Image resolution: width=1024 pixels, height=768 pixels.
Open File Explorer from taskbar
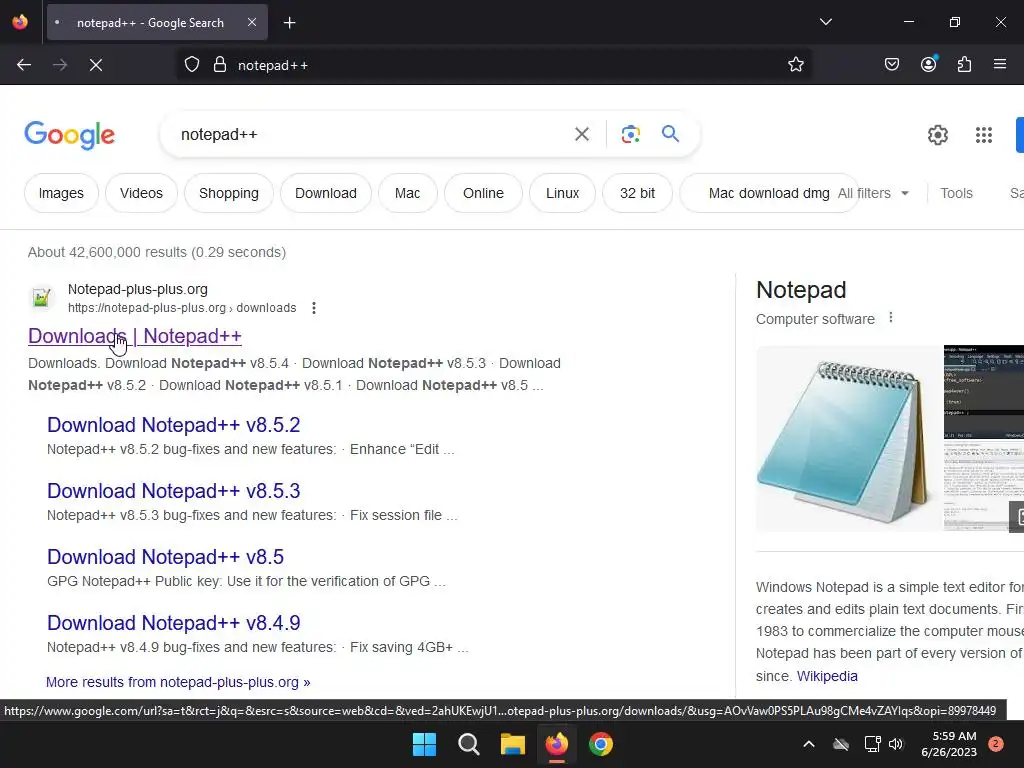tap(513, 744)
